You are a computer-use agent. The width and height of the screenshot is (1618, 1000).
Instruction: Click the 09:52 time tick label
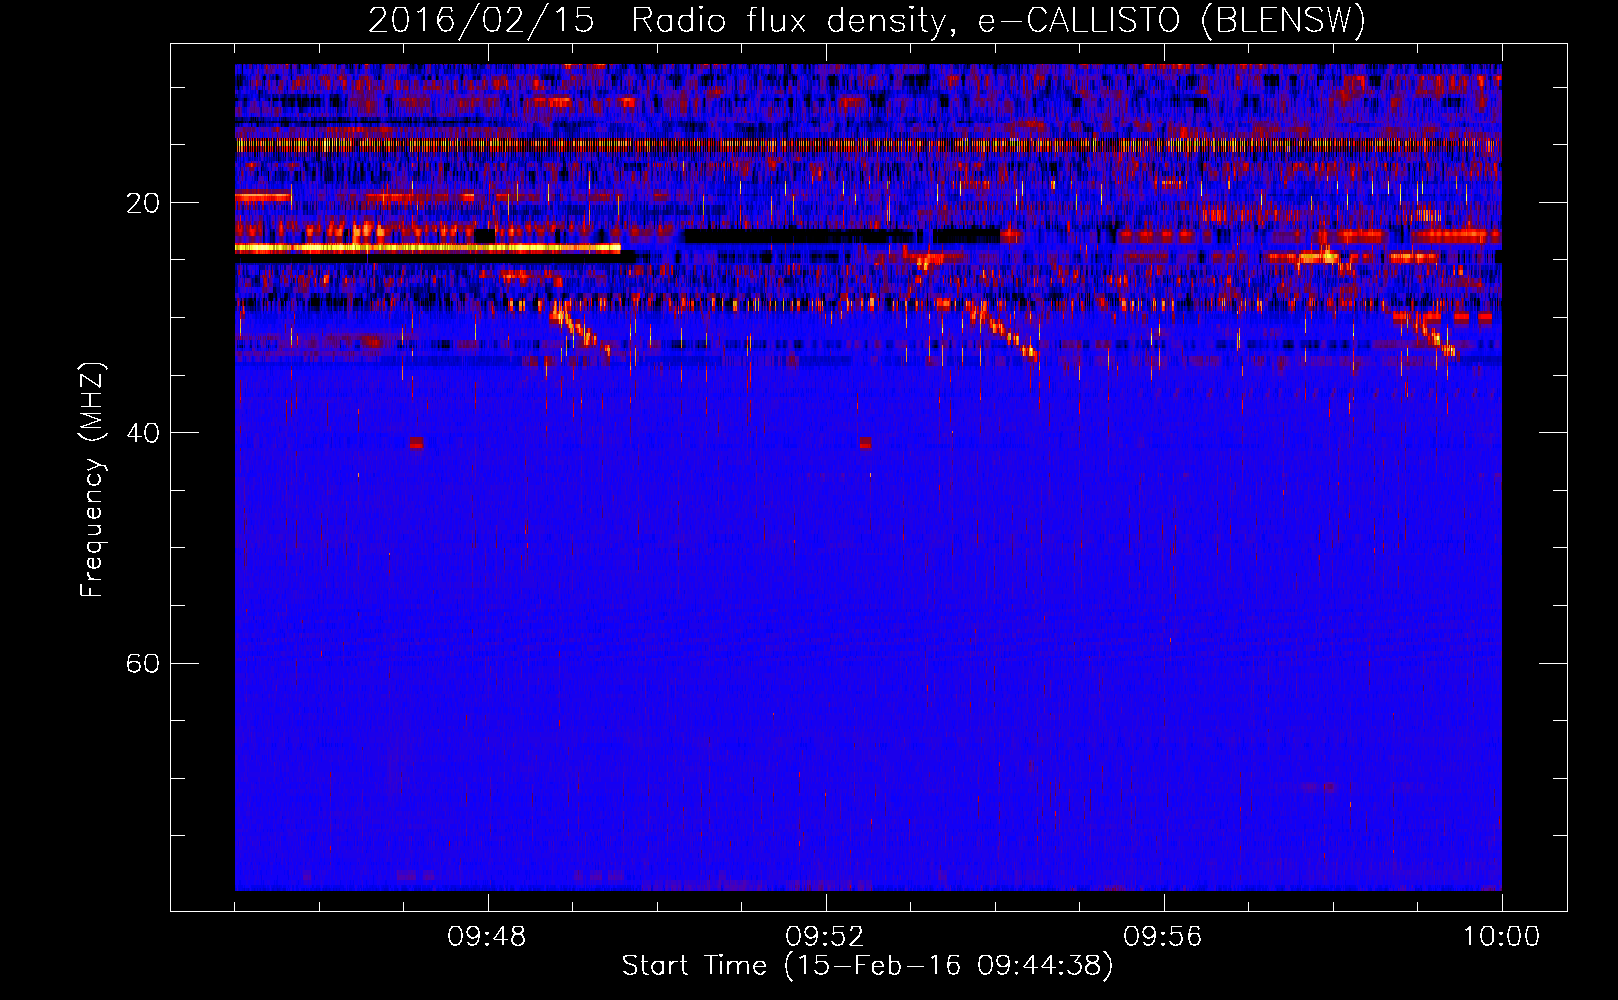[x=825, y=937]
